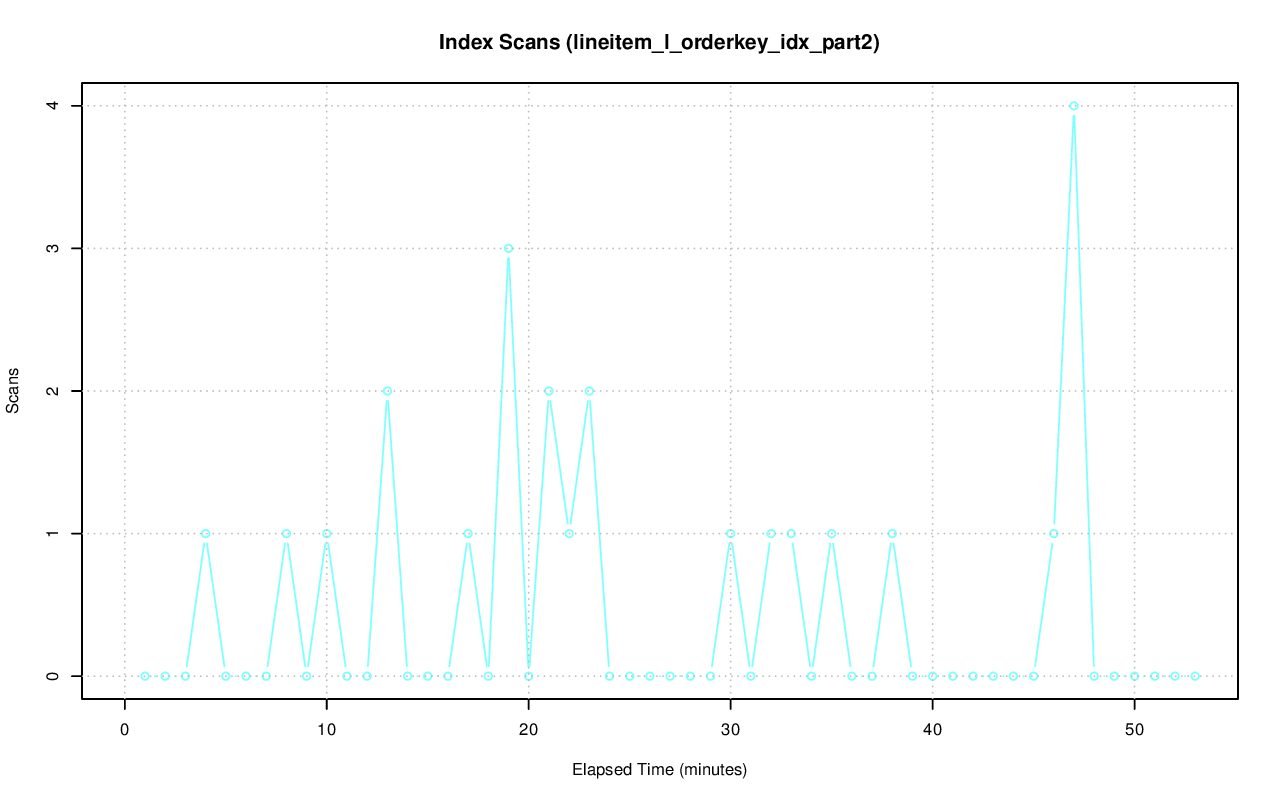Select the last data point at minute 53
This screenshot has width=1280, height=801.
[x=1195, y=676]
